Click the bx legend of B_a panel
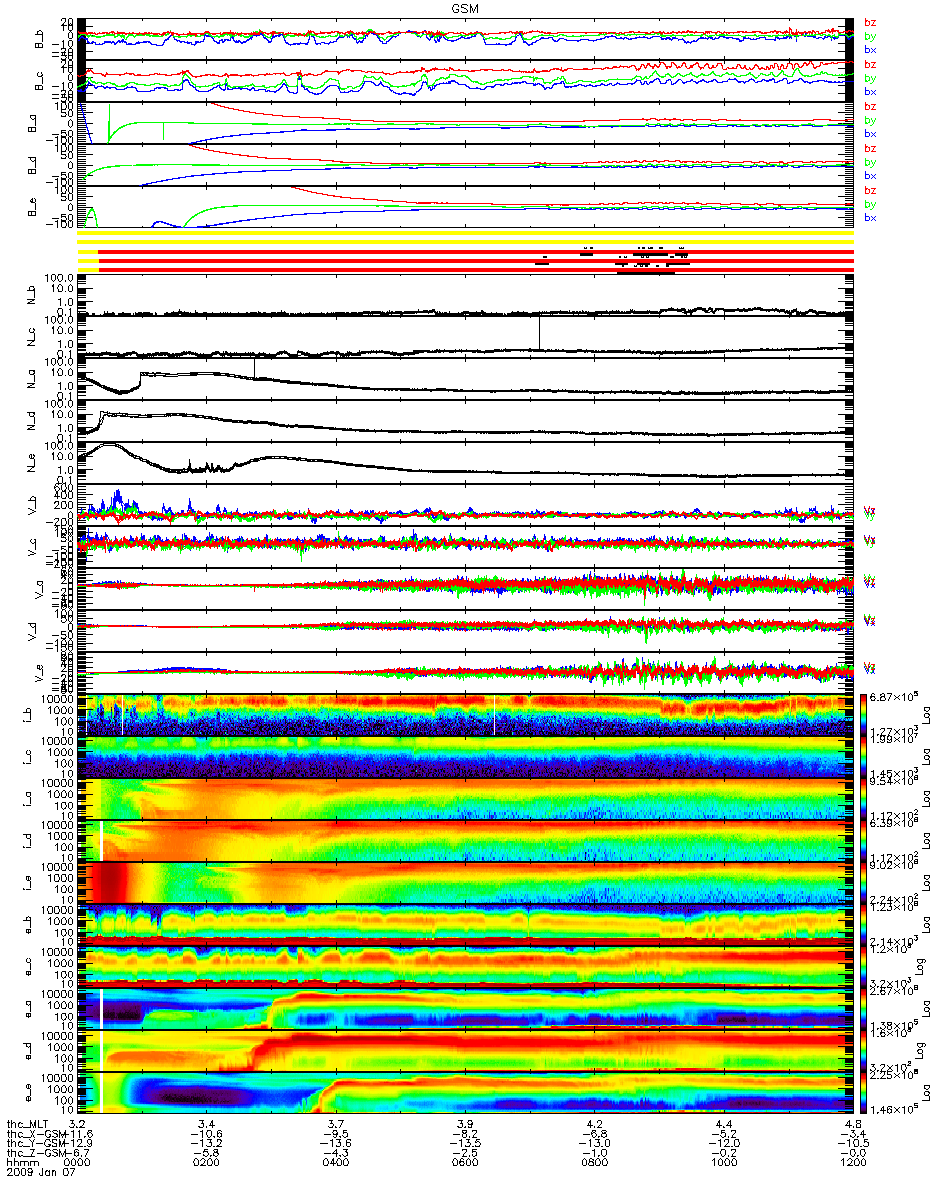The image size is (930, 1200). [x=869, y=134]
